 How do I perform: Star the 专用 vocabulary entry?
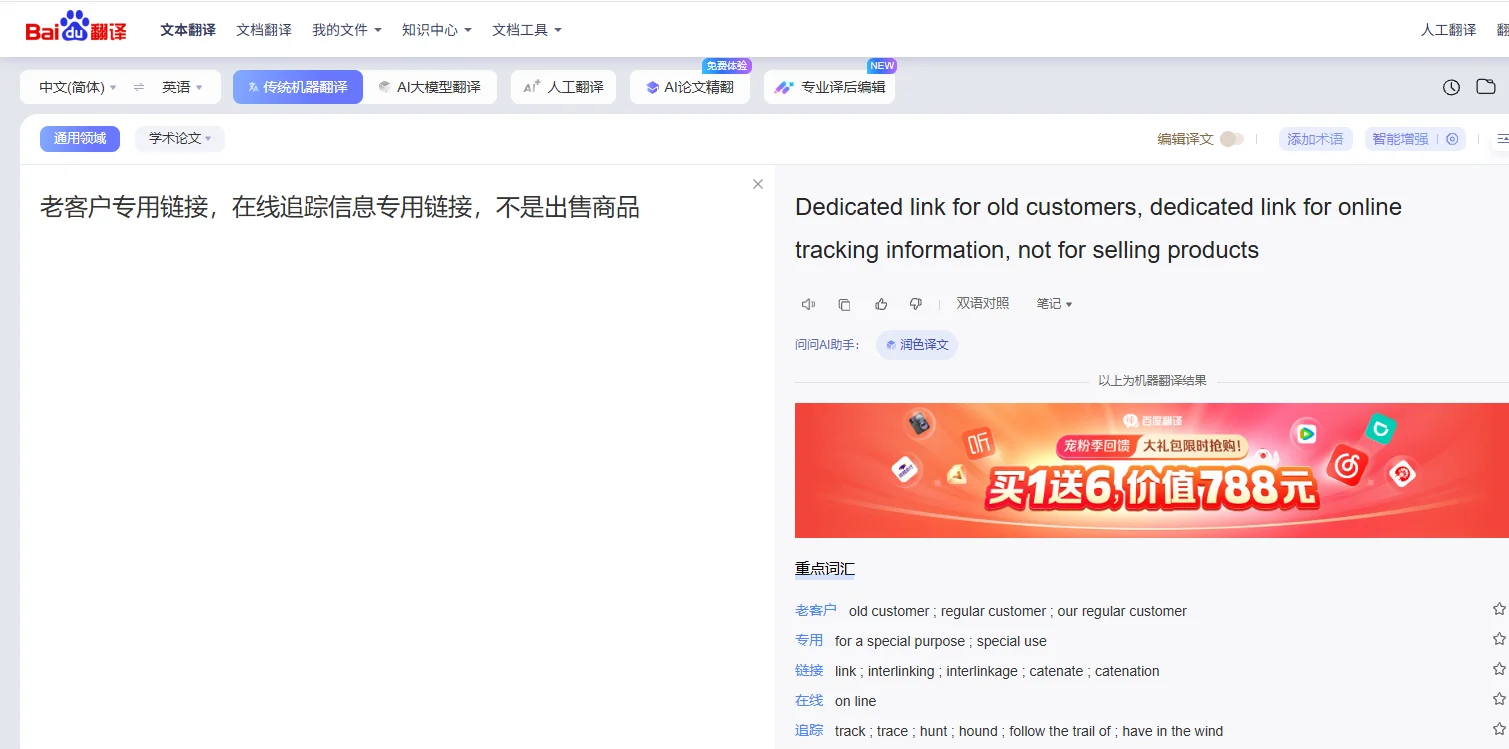(1499, 639)
